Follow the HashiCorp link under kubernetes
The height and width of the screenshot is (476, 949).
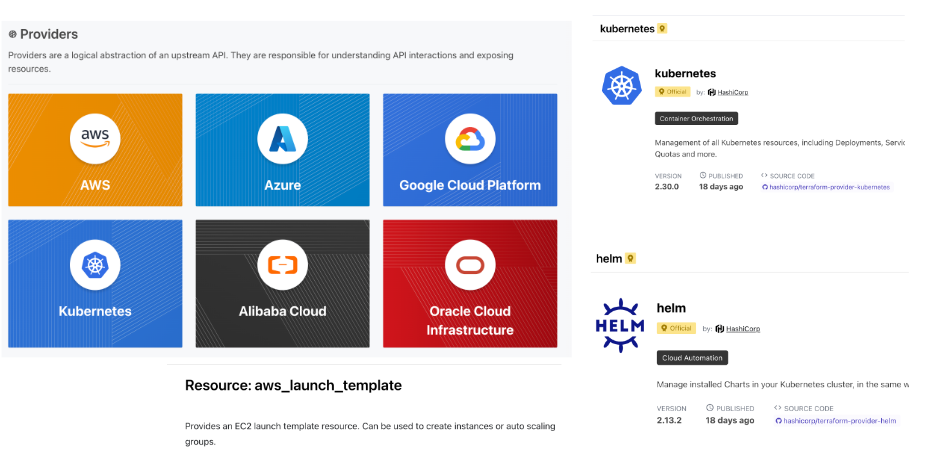tap(732, 92)
